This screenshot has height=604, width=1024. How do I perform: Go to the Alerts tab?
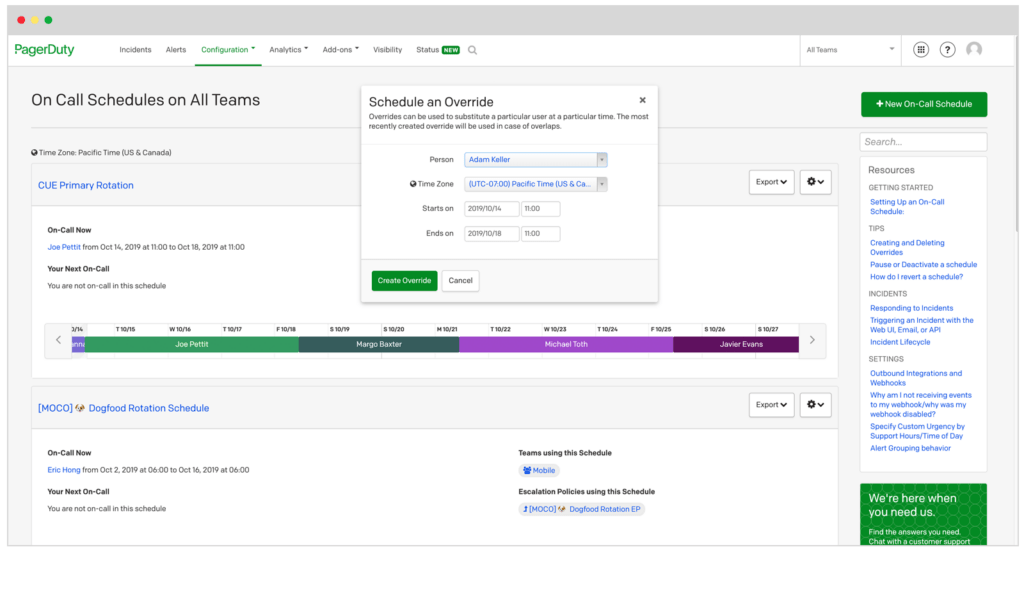click(x=176, y=50)
